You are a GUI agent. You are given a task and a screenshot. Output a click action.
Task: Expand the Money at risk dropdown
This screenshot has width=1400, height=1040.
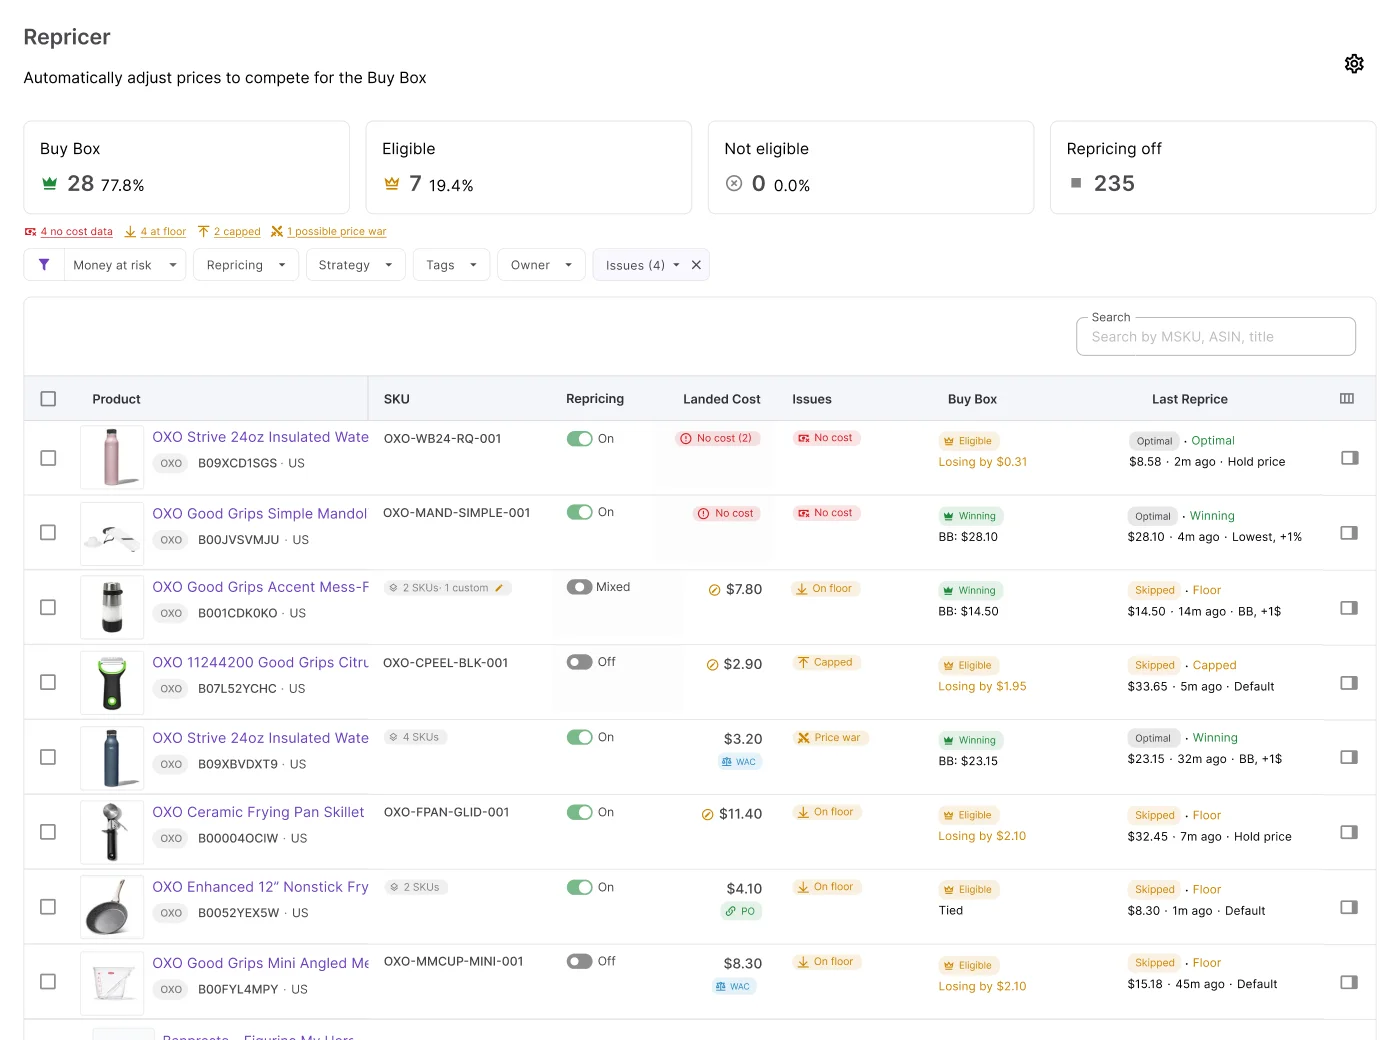tap(125, 265)
